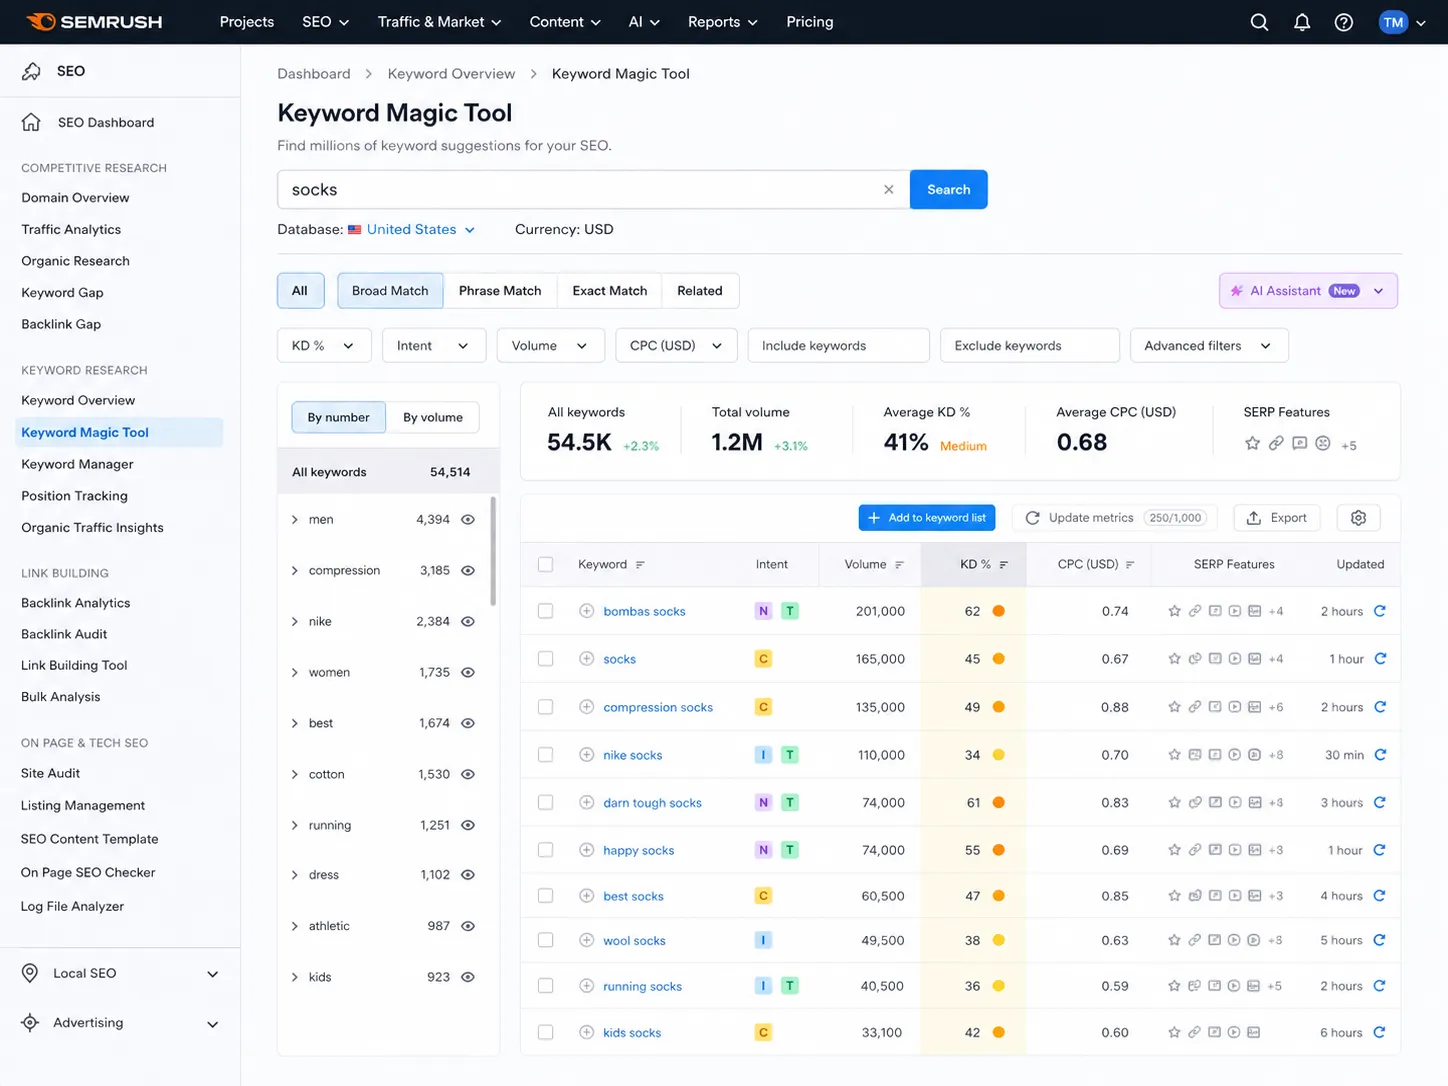Open the darn tough socks keyword link
The image size is (1448, 1086).
point(652,802)
